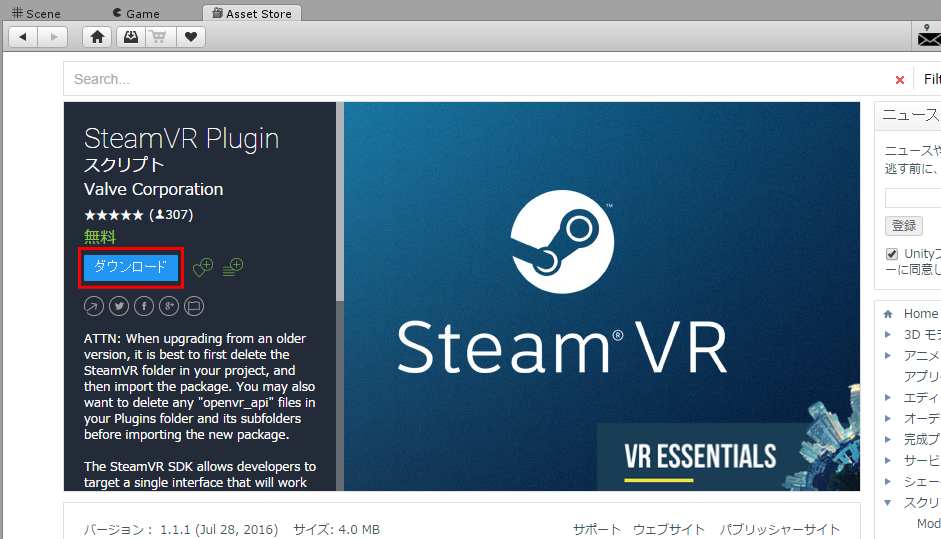Select the Asset Store tab
The height and width of the screenshot is (539, 941).
point(252,13)
